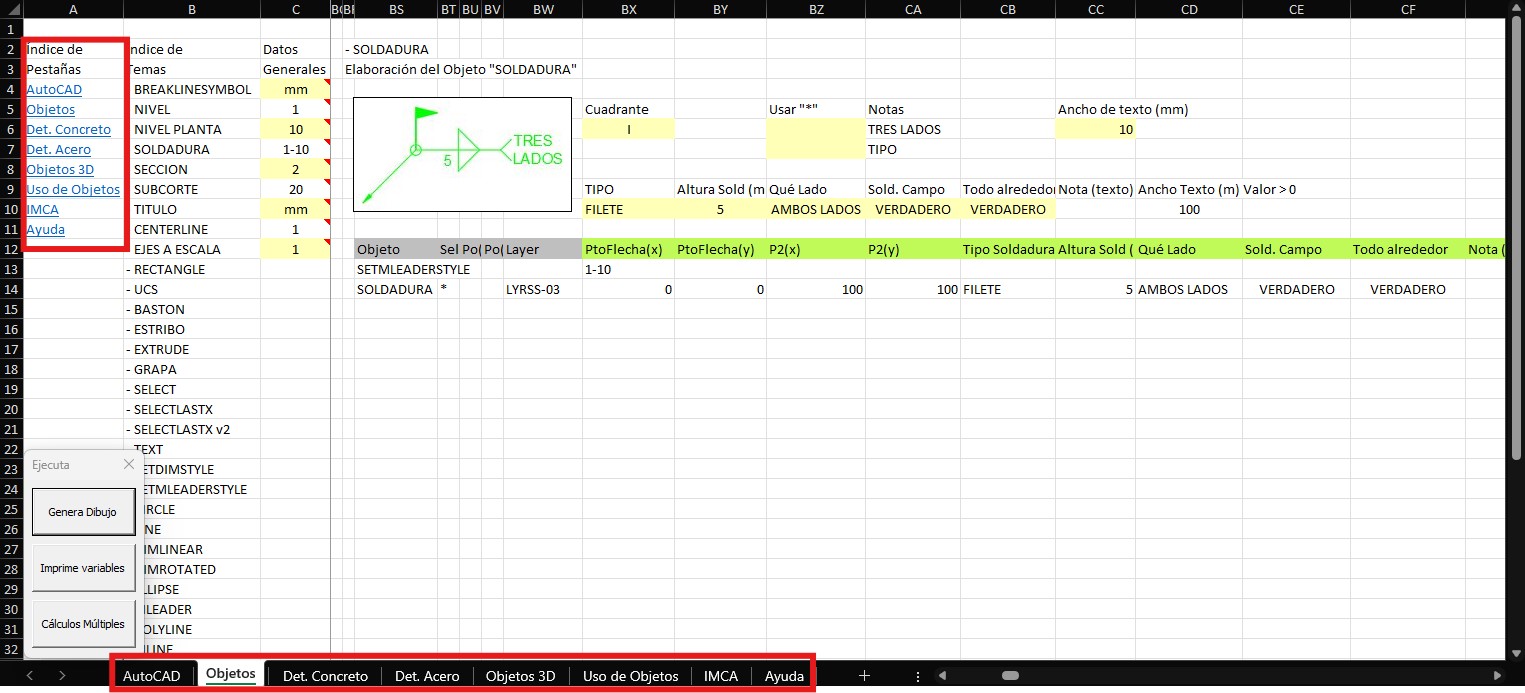This screenshot has height=693, width=1525.
Task: Follow the Det. Acero link in column A
Action: (58, 150)
